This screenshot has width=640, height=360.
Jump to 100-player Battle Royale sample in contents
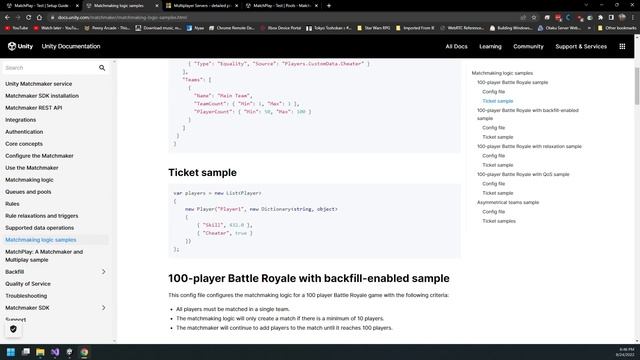click(512, 82)
